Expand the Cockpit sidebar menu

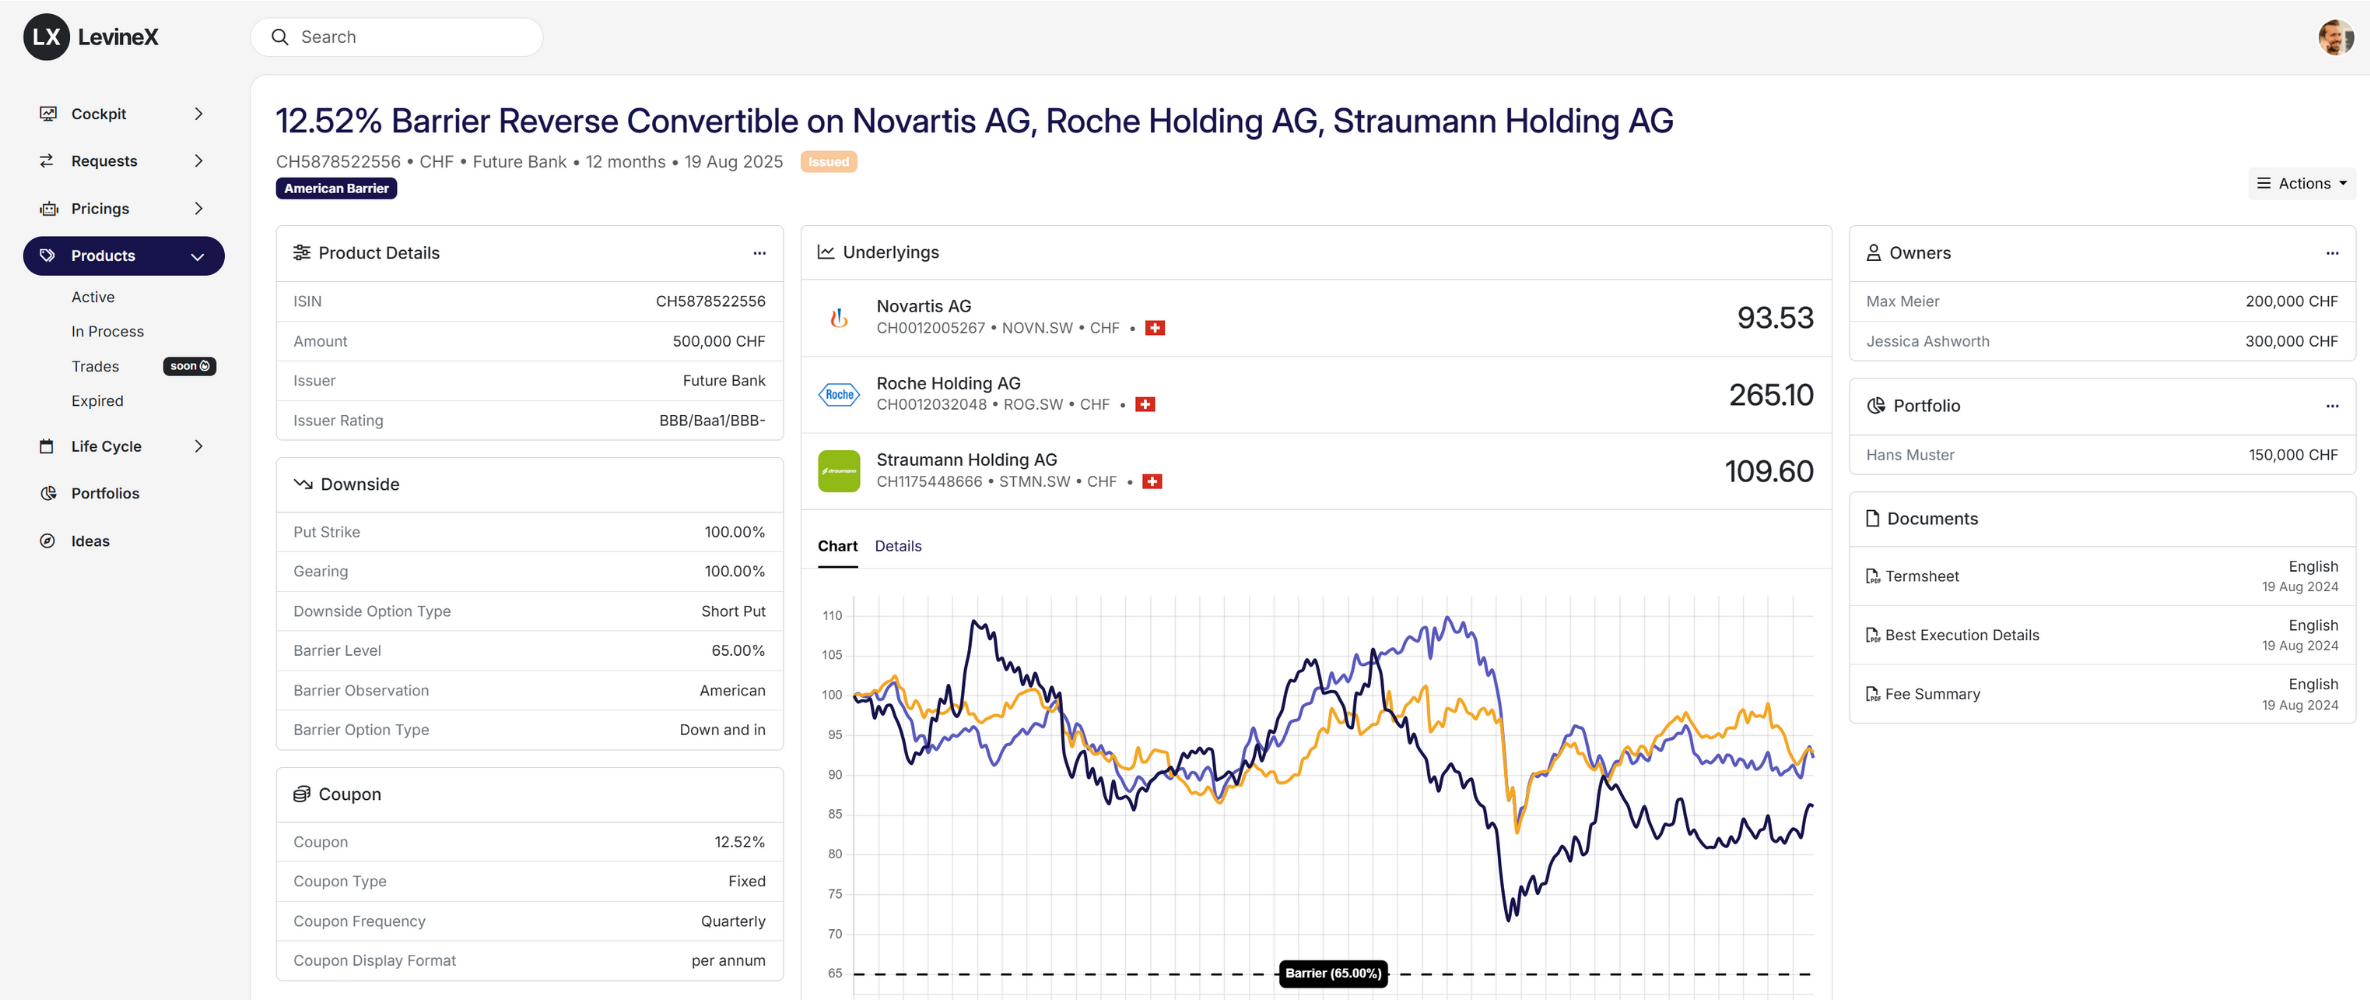198,114
